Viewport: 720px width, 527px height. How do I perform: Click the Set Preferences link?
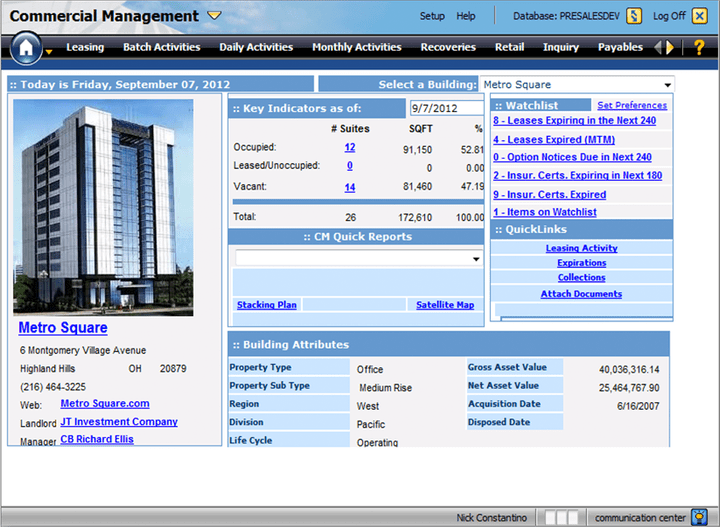point(631,105)
